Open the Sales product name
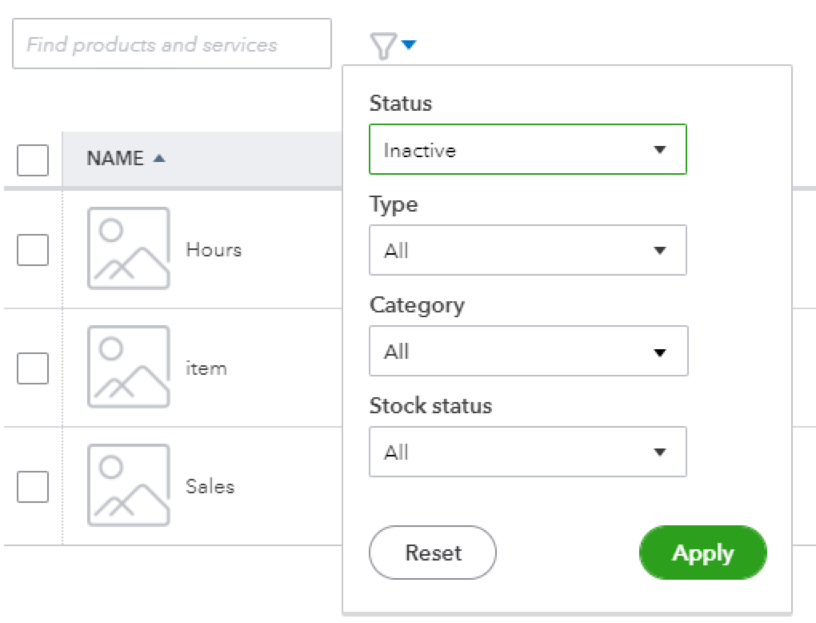The height and width of the screenshot is (623, 816). tap(210, 486)
